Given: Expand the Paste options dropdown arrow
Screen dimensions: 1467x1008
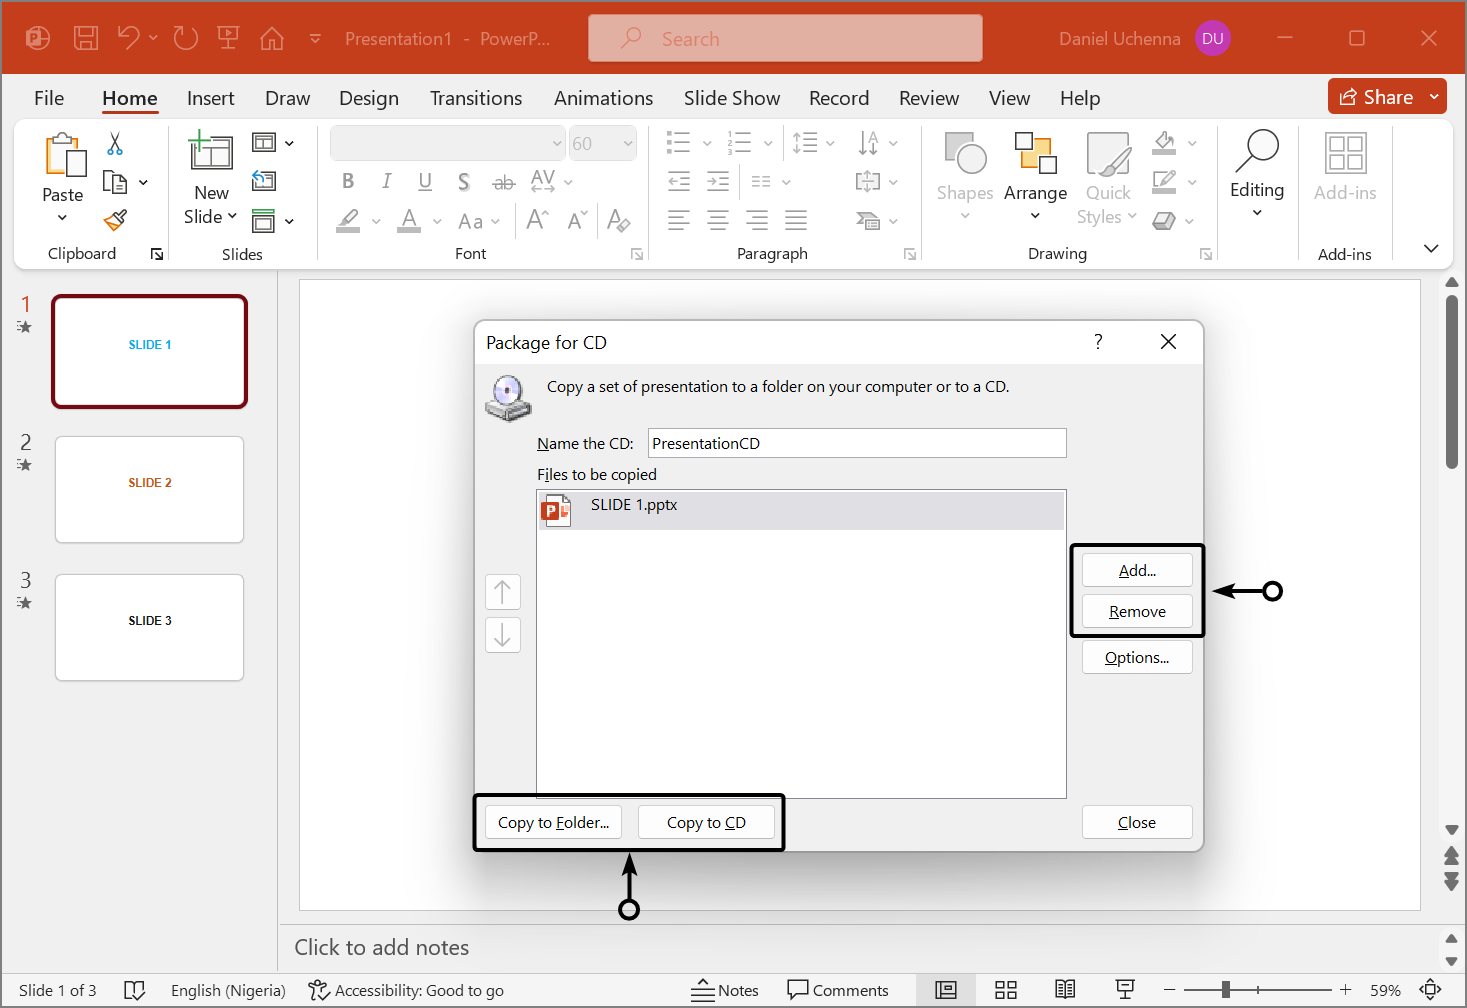Looking at the screenshot, I should point(62,218).
